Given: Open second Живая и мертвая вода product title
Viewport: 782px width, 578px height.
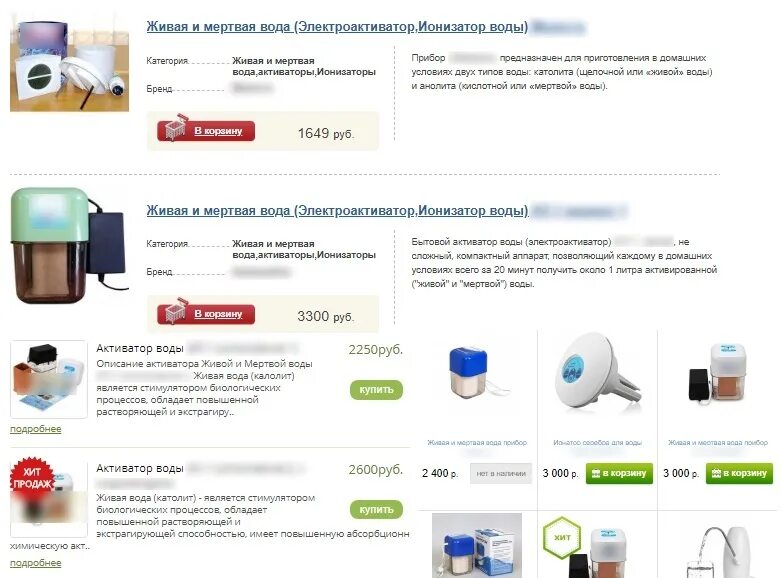Looking at the screenshot, I should click(337, 210).
